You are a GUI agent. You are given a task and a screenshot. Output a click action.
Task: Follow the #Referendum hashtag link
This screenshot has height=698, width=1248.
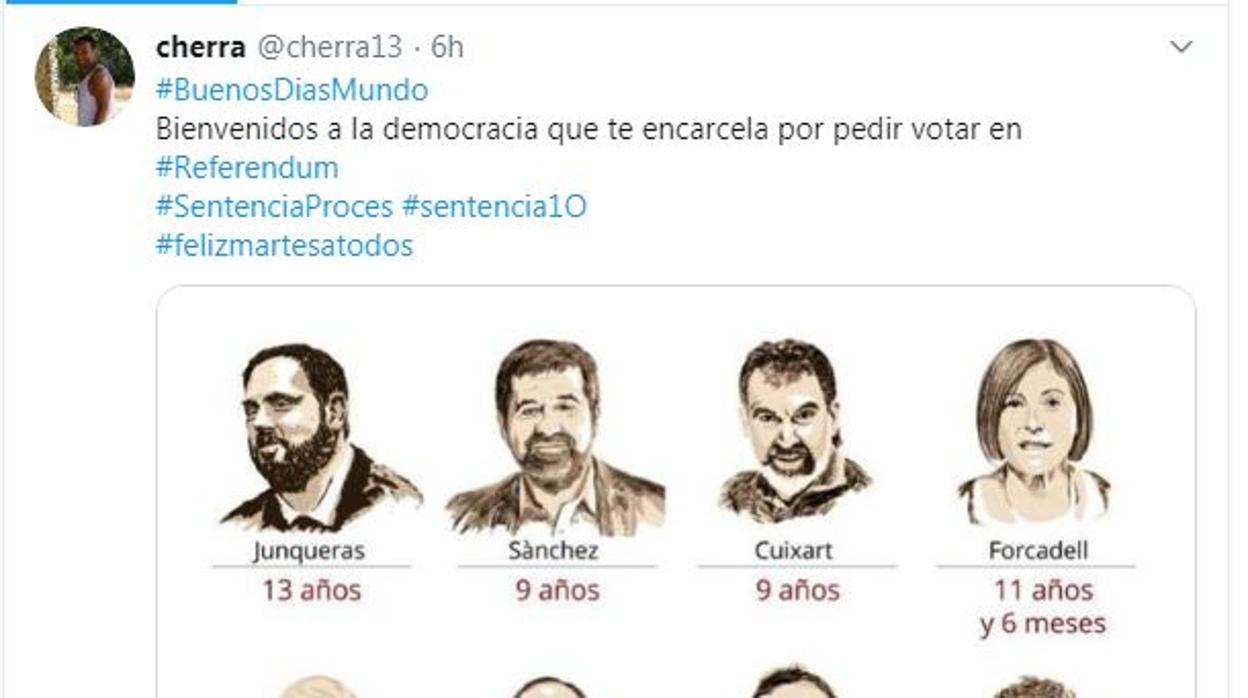(x=247, y=167)
